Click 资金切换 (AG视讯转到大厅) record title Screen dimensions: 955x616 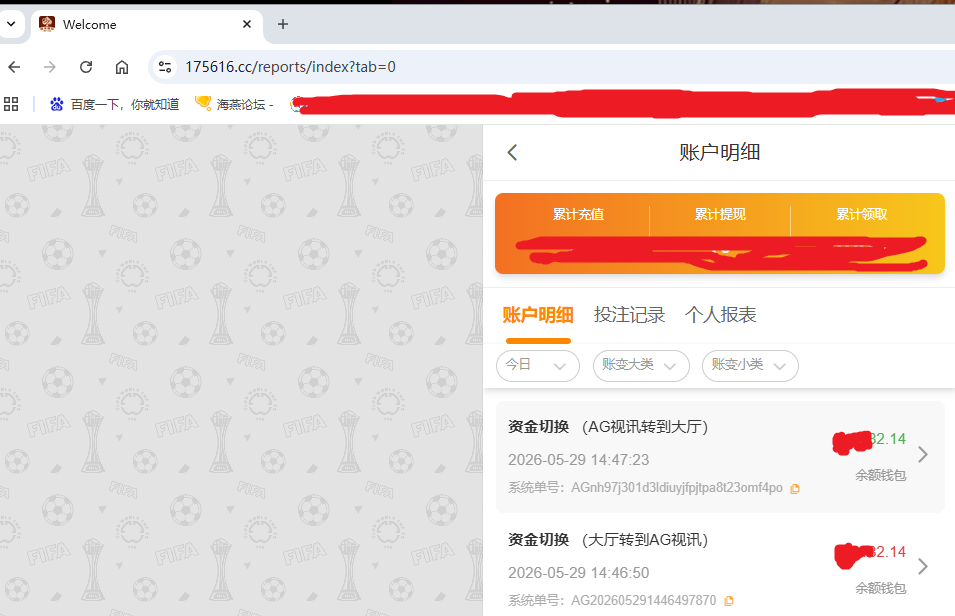click(608, 427)
